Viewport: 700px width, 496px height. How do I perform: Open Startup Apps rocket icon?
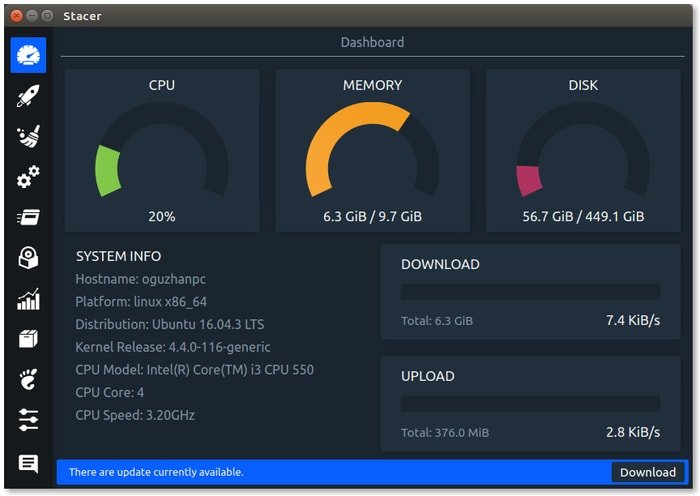[28, 96]
